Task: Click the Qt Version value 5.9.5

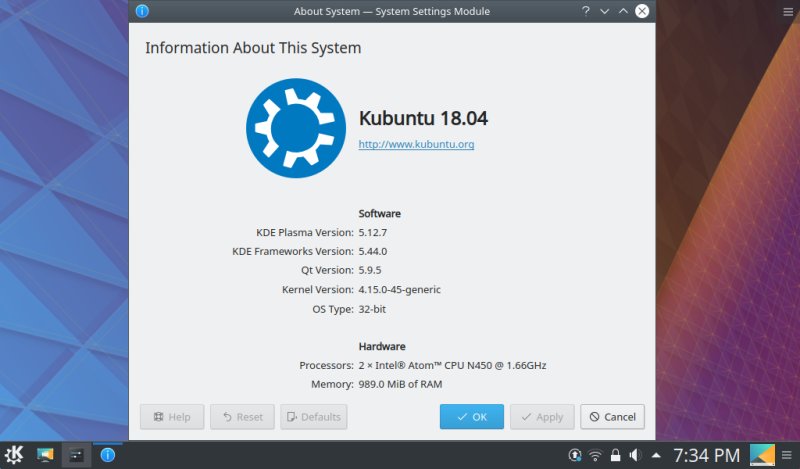Action: (x=370, y=270)
